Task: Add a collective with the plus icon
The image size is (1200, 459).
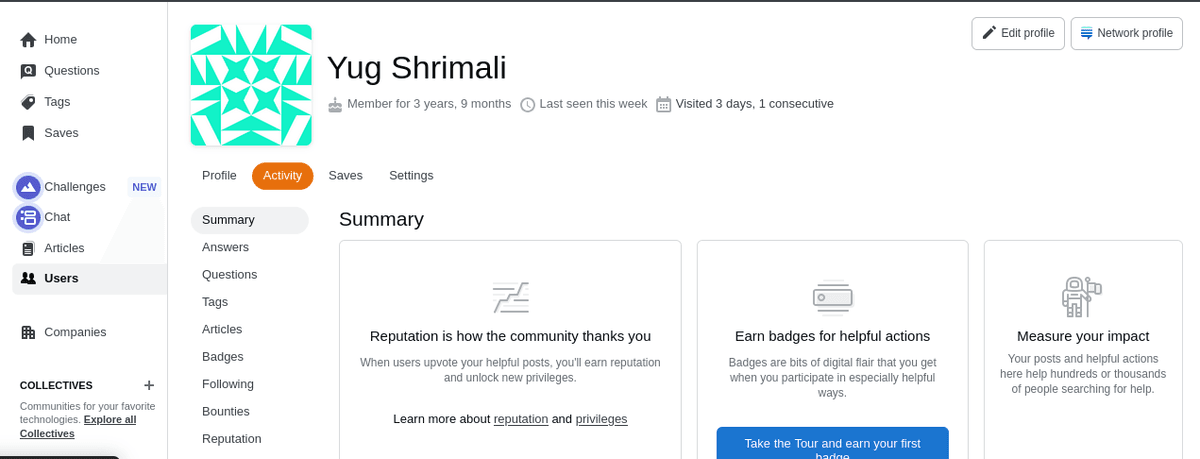Action: tap(149, 385)
